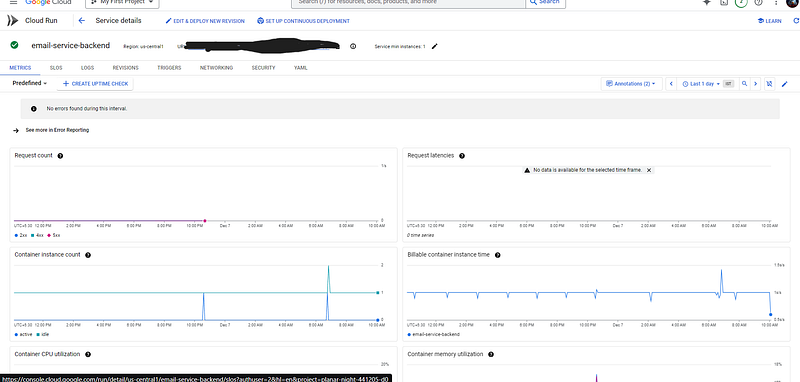Show help for Billable container instance time
This screenshot has width=800, height=382.
click(497, 255)
